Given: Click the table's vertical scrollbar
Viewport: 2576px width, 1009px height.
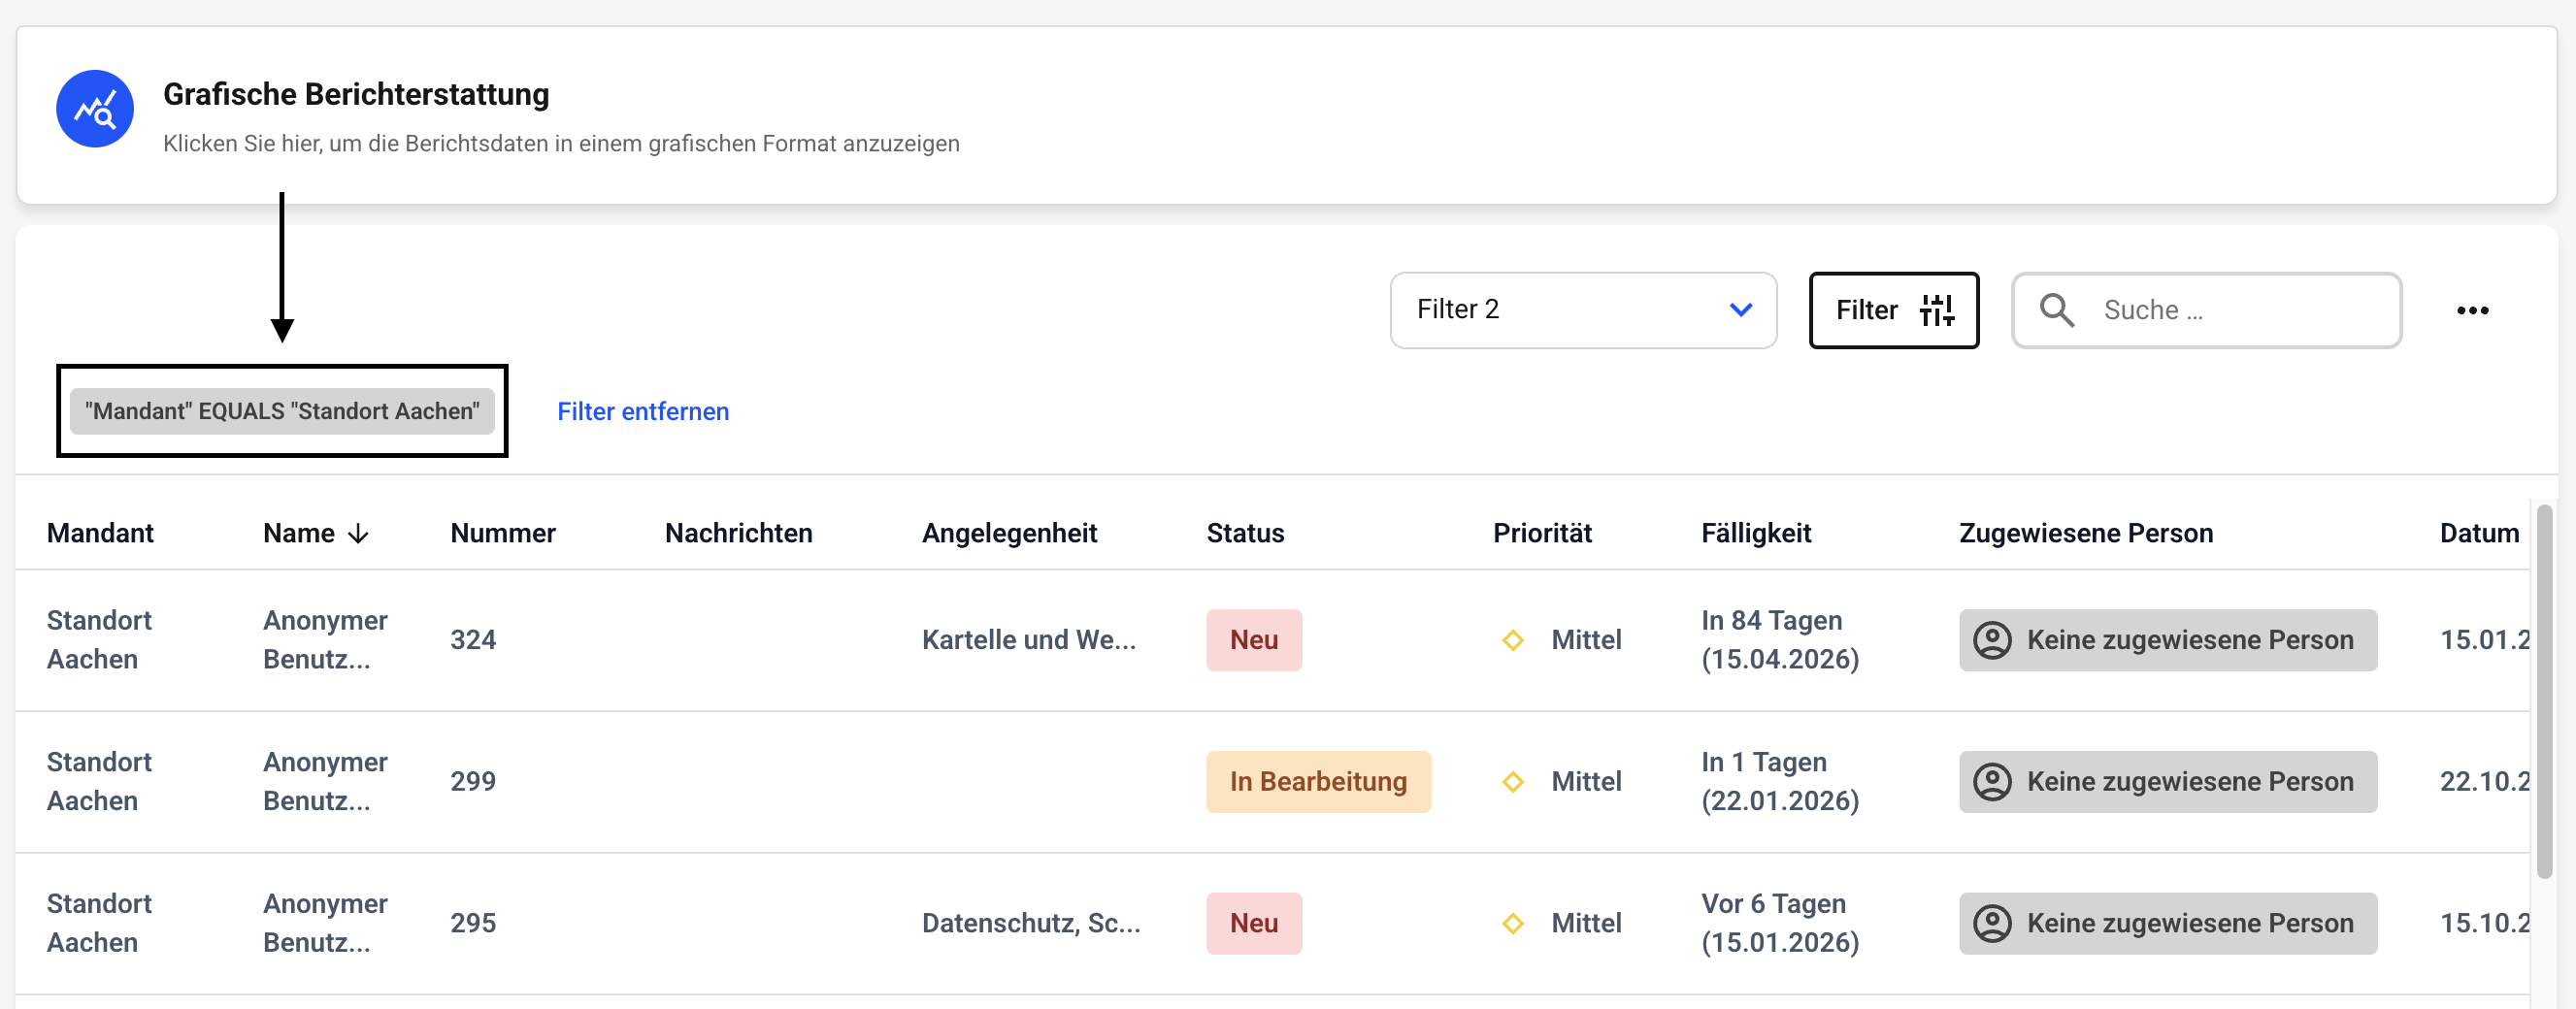Looking at the screenshot, I should point(2543,690).
